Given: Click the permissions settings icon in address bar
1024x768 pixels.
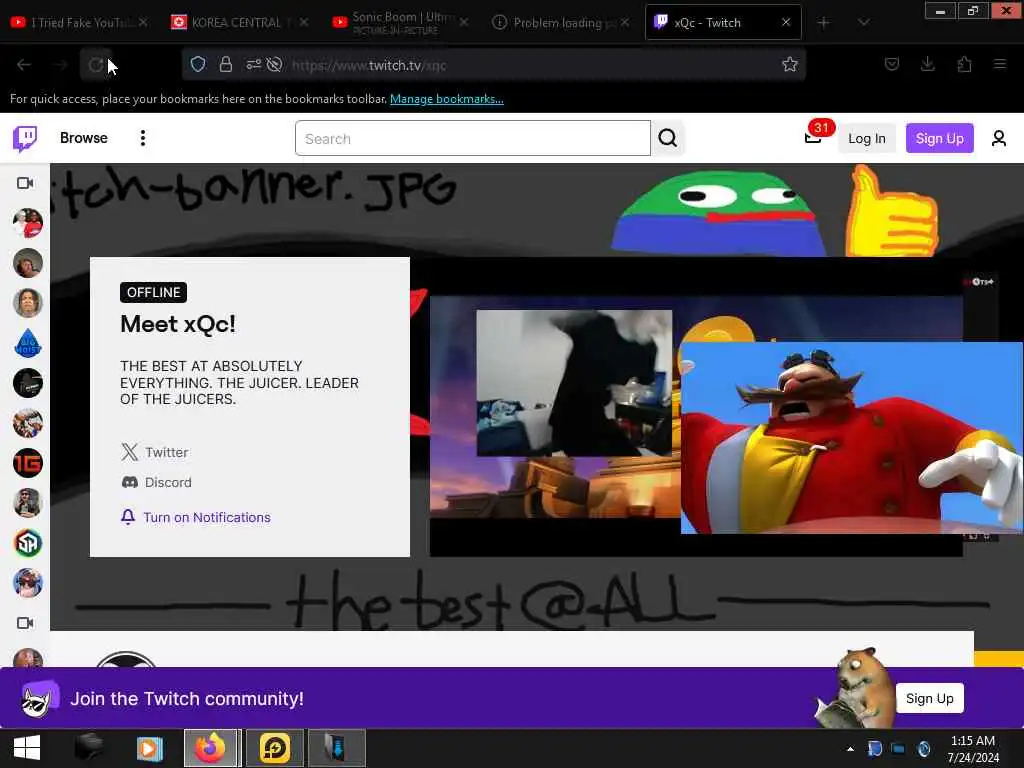Looking at the screenshot, I should [253, 64].
